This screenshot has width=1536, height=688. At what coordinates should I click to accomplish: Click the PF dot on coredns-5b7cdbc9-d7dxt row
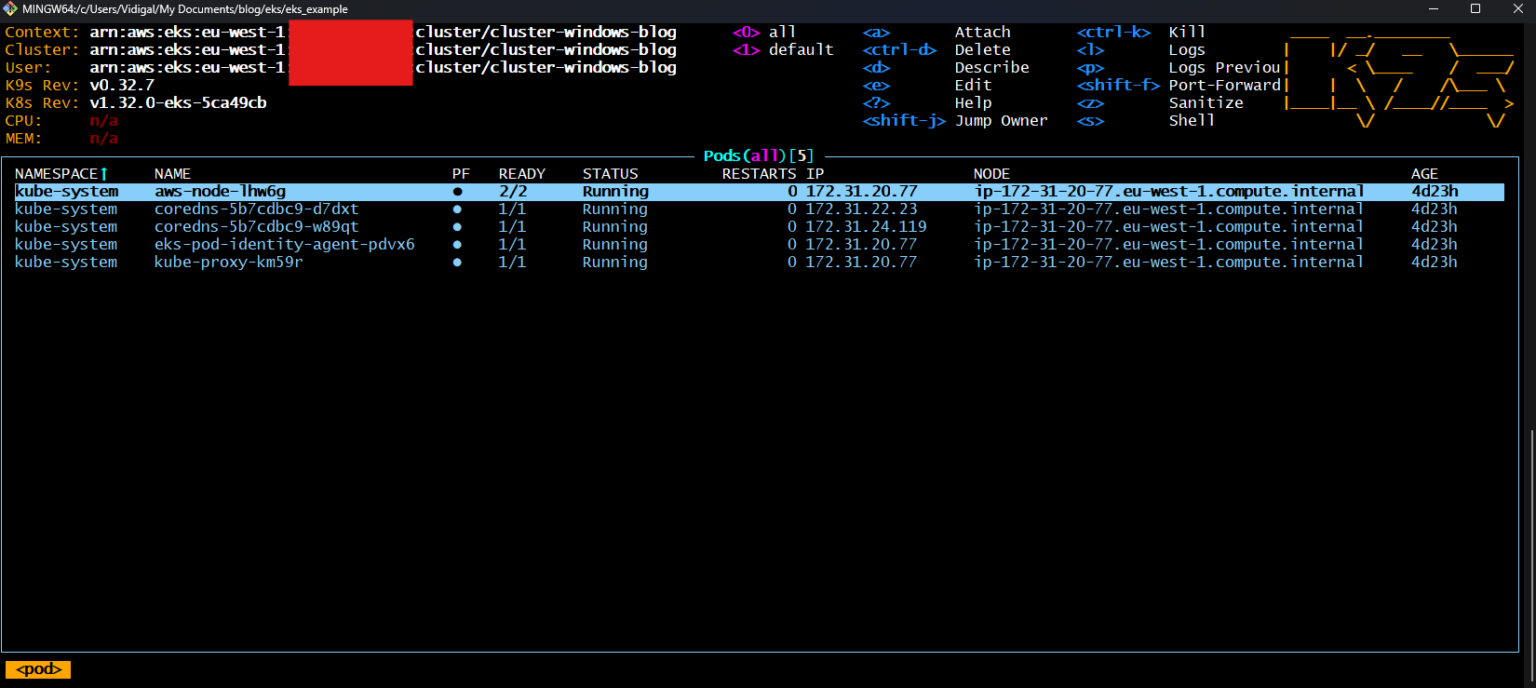click(457, 208)
